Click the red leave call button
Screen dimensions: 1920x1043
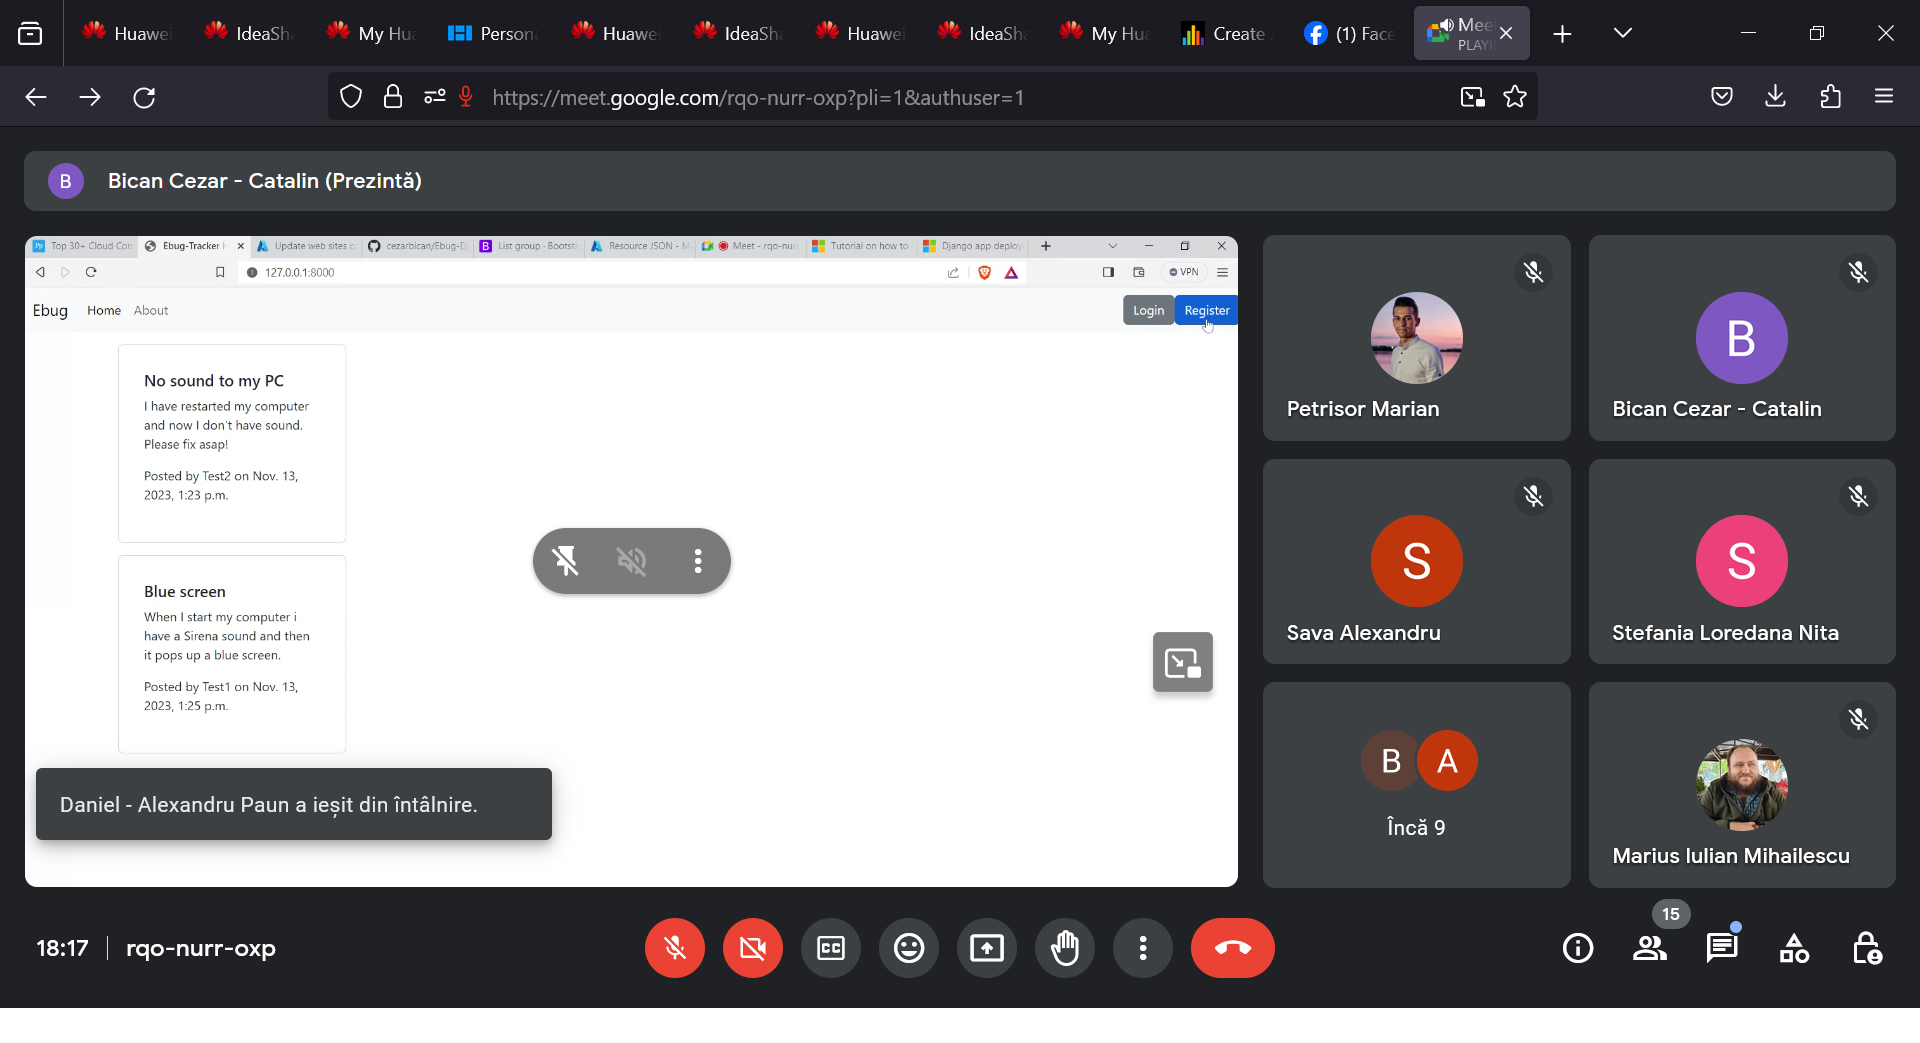click(x=1232, y=948)
